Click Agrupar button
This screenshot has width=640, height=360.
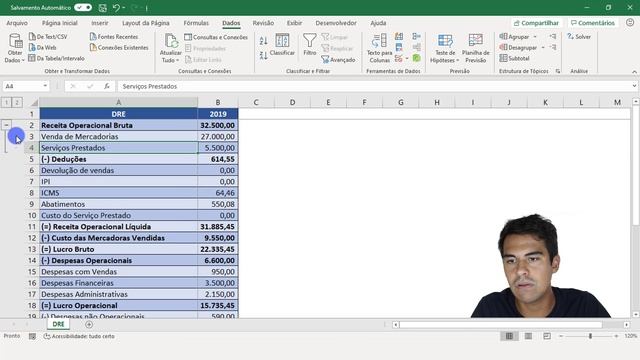[x=514, y=37]
